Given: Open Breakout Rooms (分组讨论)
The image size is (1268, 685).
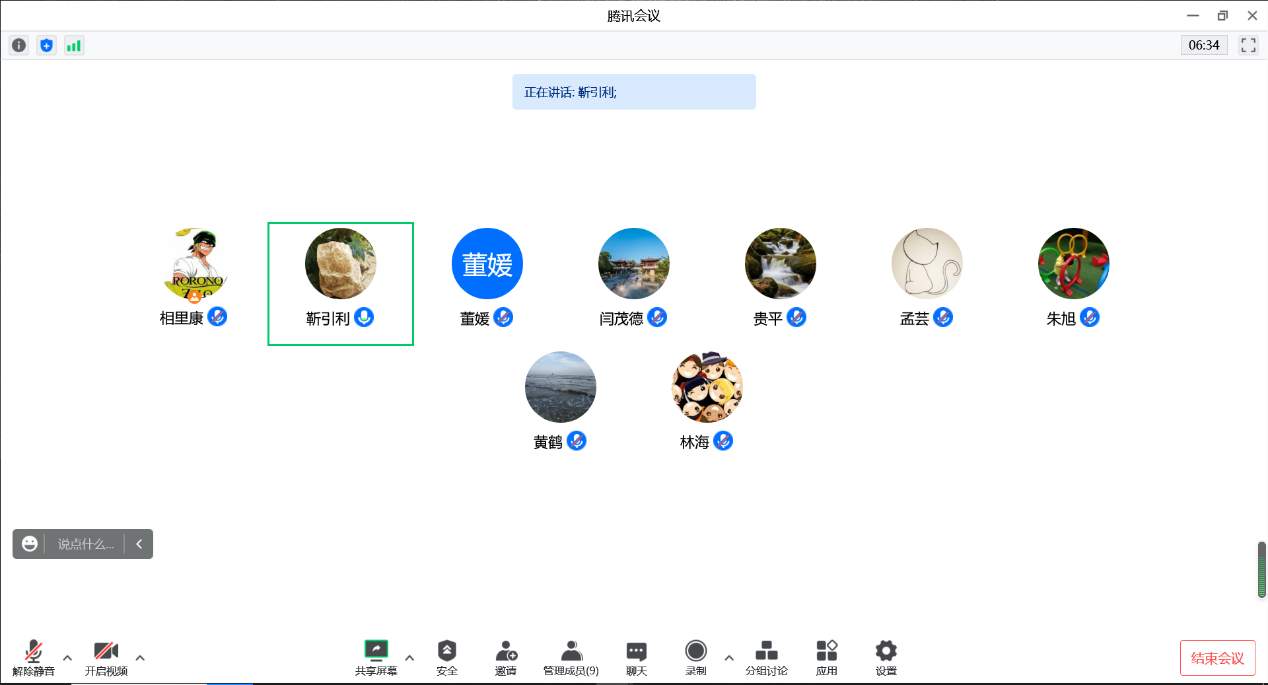Looking at the screenshot, I should coord(766,658).
